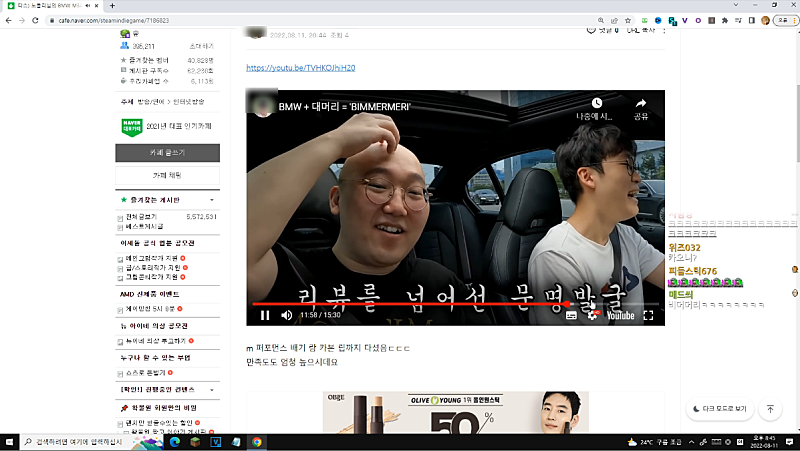Open the Chrome media control icon
This screenshot has width=800, height=451.
[738, 20]
